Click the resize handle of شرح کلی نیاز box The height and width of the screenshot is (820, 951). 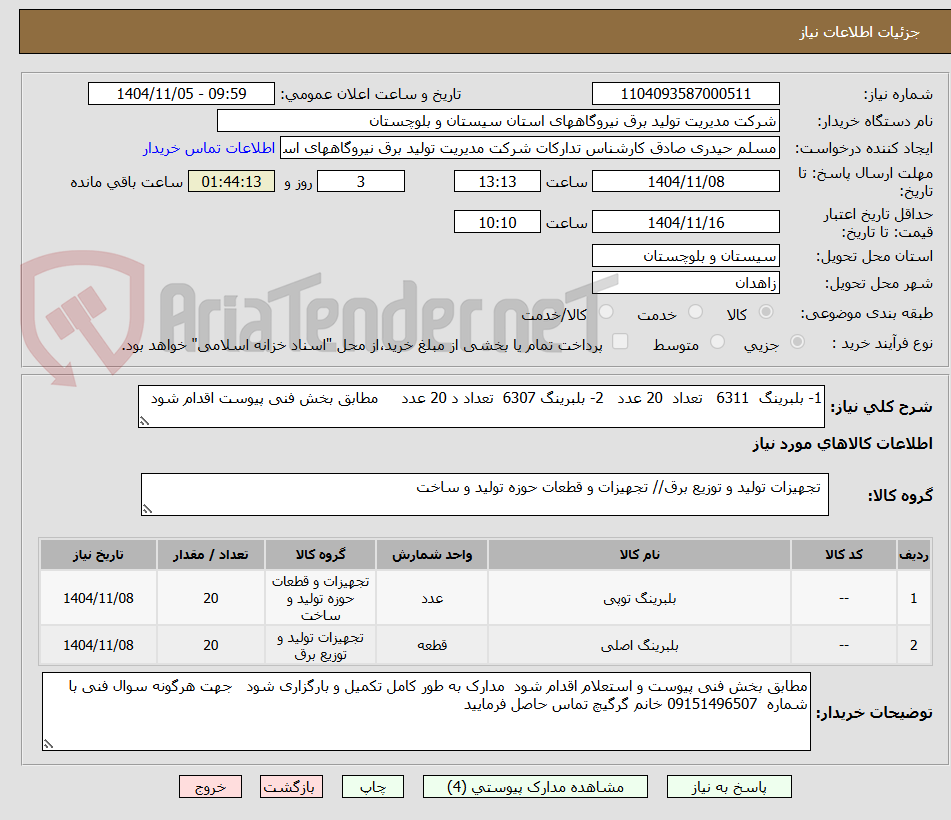click(x=144, y=421)
